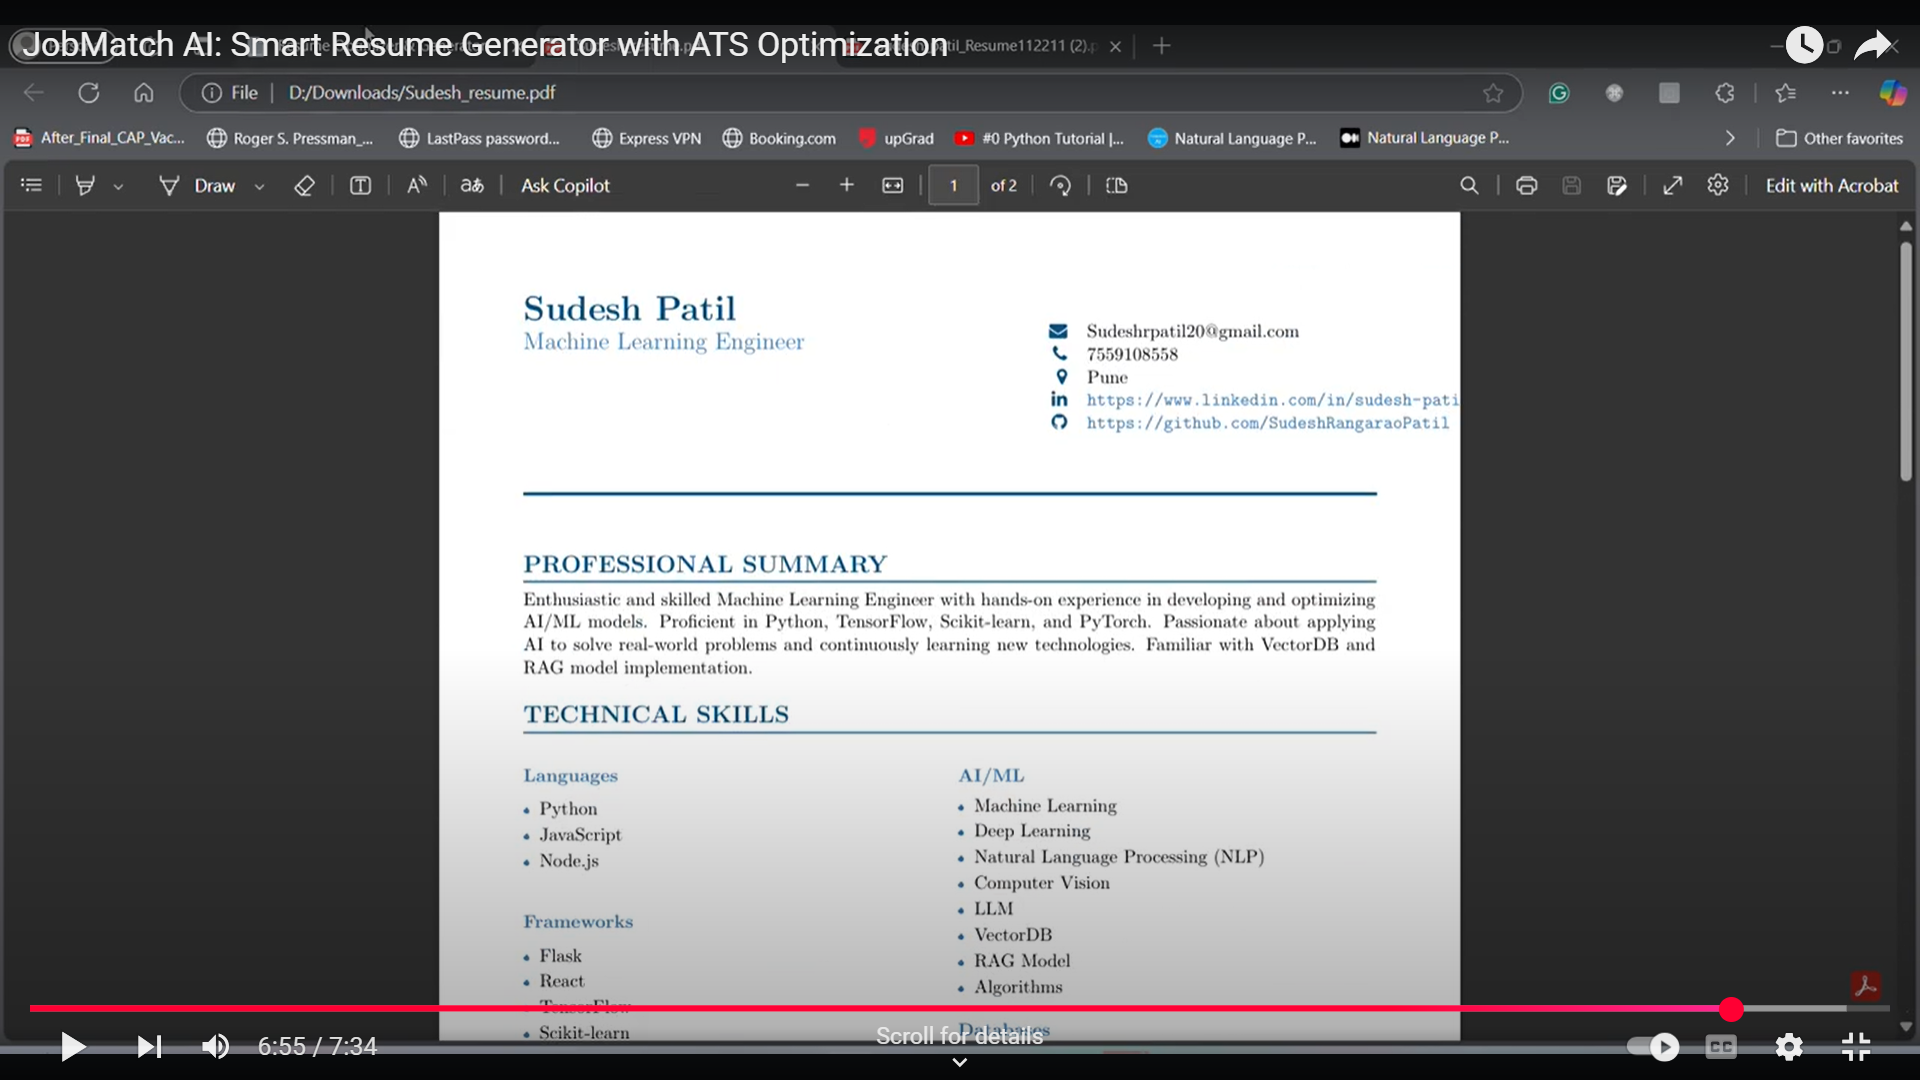Open Other favorites folder

coord(1840,138)
